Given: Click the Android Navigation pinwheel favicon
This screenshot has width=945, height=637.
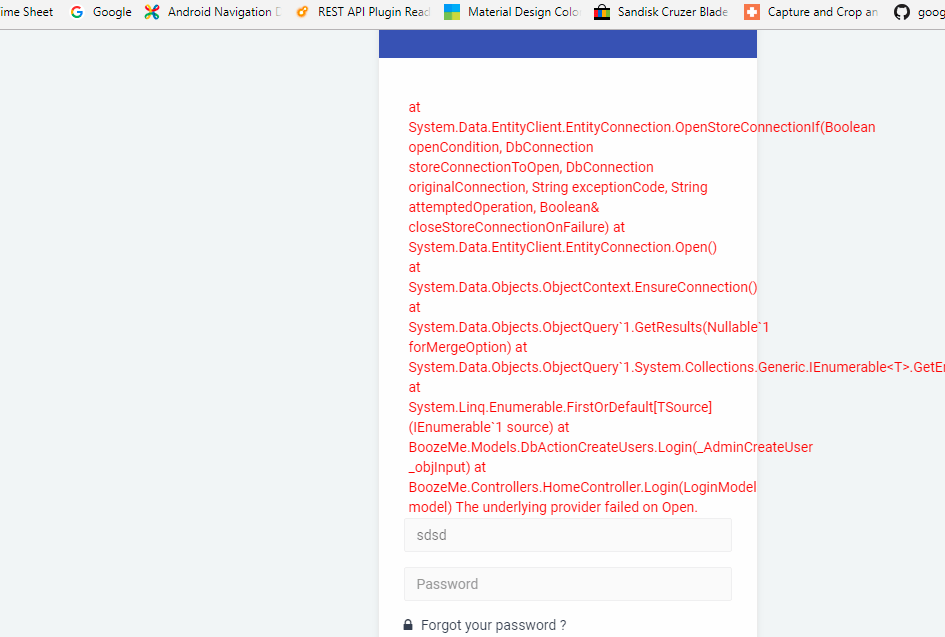Looking at the screenshot, I should [152, 12].
